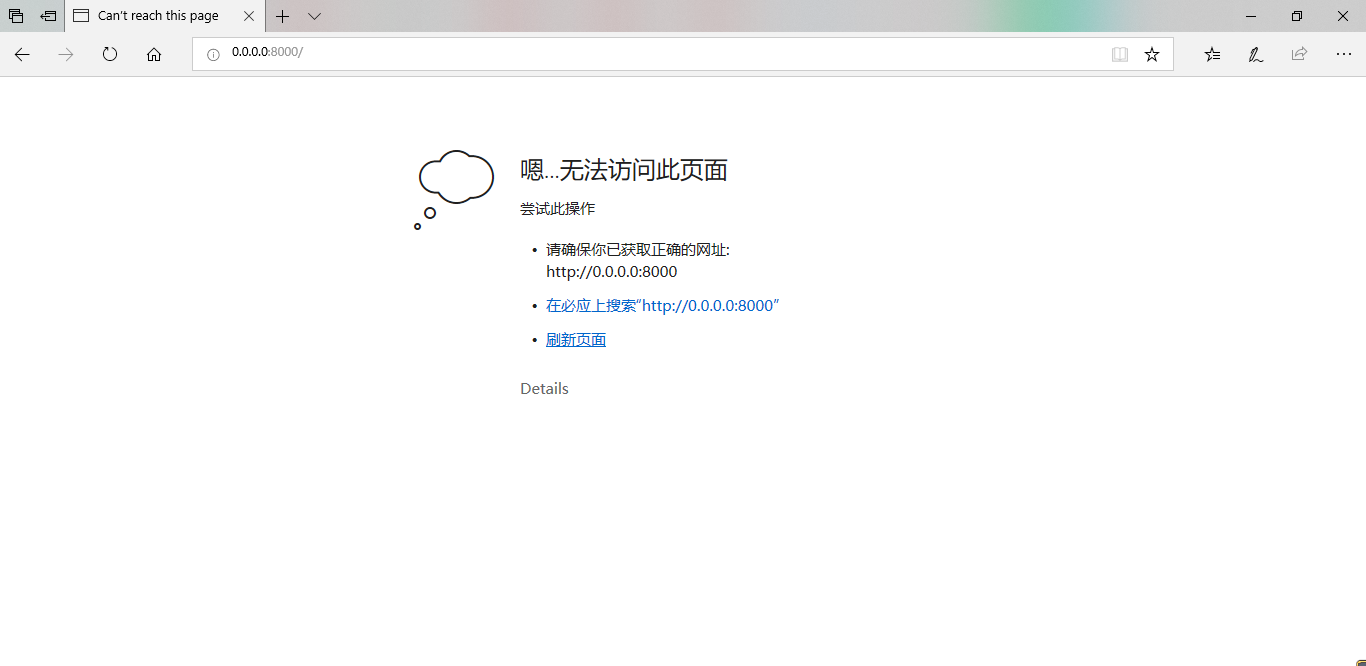Search Bing for http://0.0.0.0:8000 link
Viewport: 1366px width, 666px height.
[662, 306]
